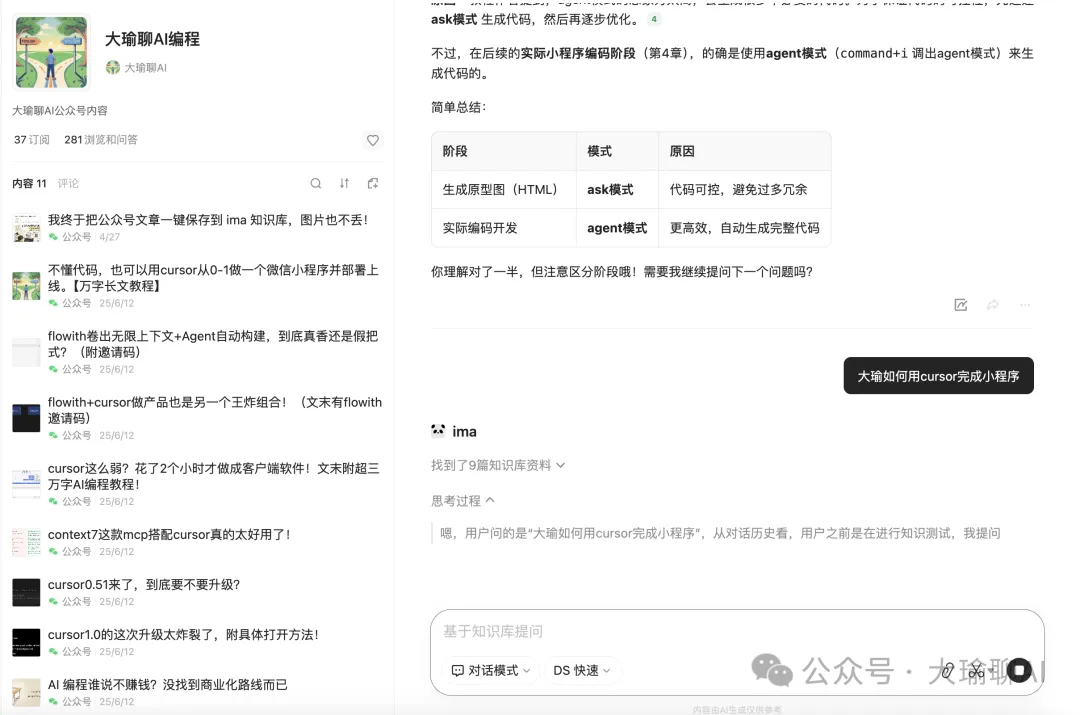1080x715 pixels.
Task: Switch to the 评论 tab
Action: coord(68,183)
